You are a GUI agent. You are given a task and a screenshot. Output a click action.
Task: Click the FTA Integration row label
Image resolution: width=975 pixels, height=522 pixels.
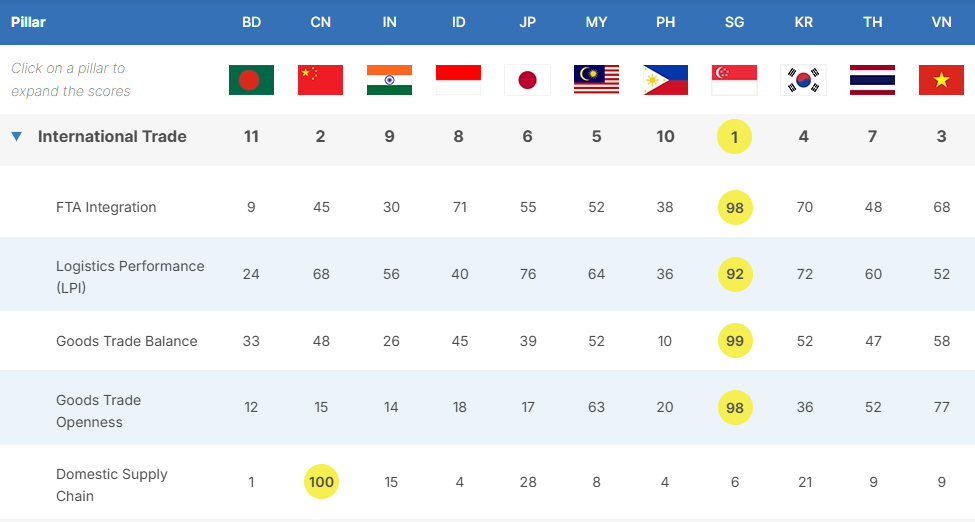pos(106,208)
